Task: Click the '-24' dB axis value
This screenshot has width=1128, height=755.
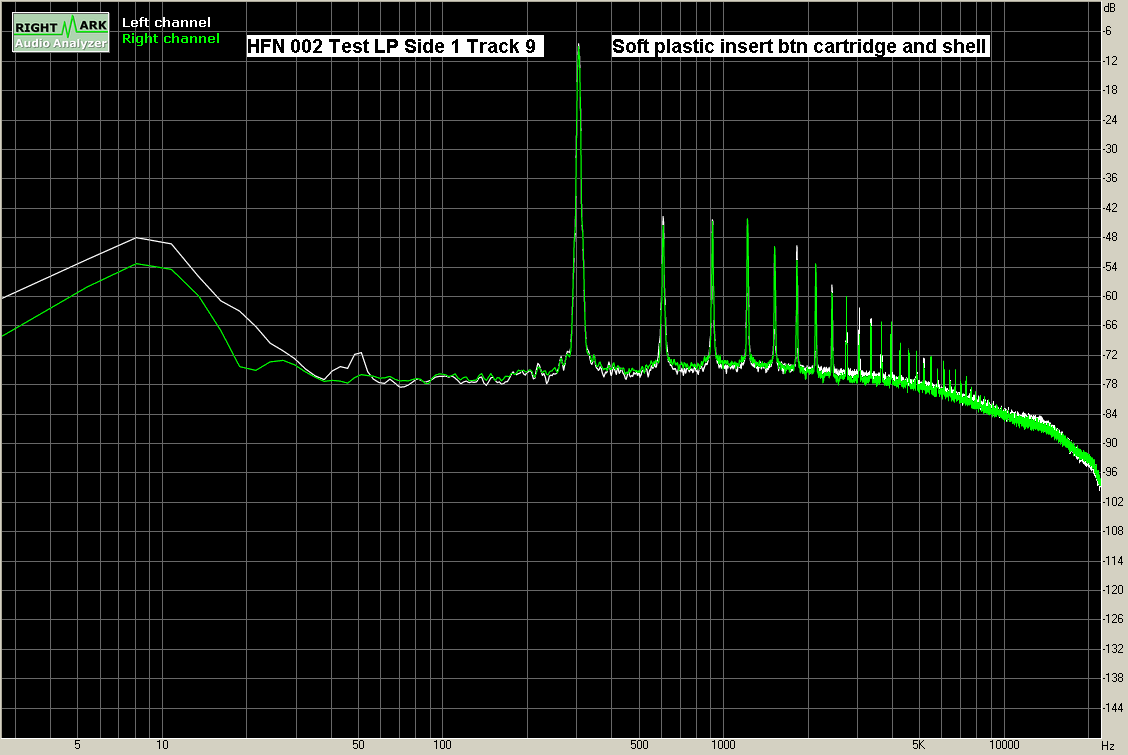Action: pyautogui.click(x=1110, y=119)
